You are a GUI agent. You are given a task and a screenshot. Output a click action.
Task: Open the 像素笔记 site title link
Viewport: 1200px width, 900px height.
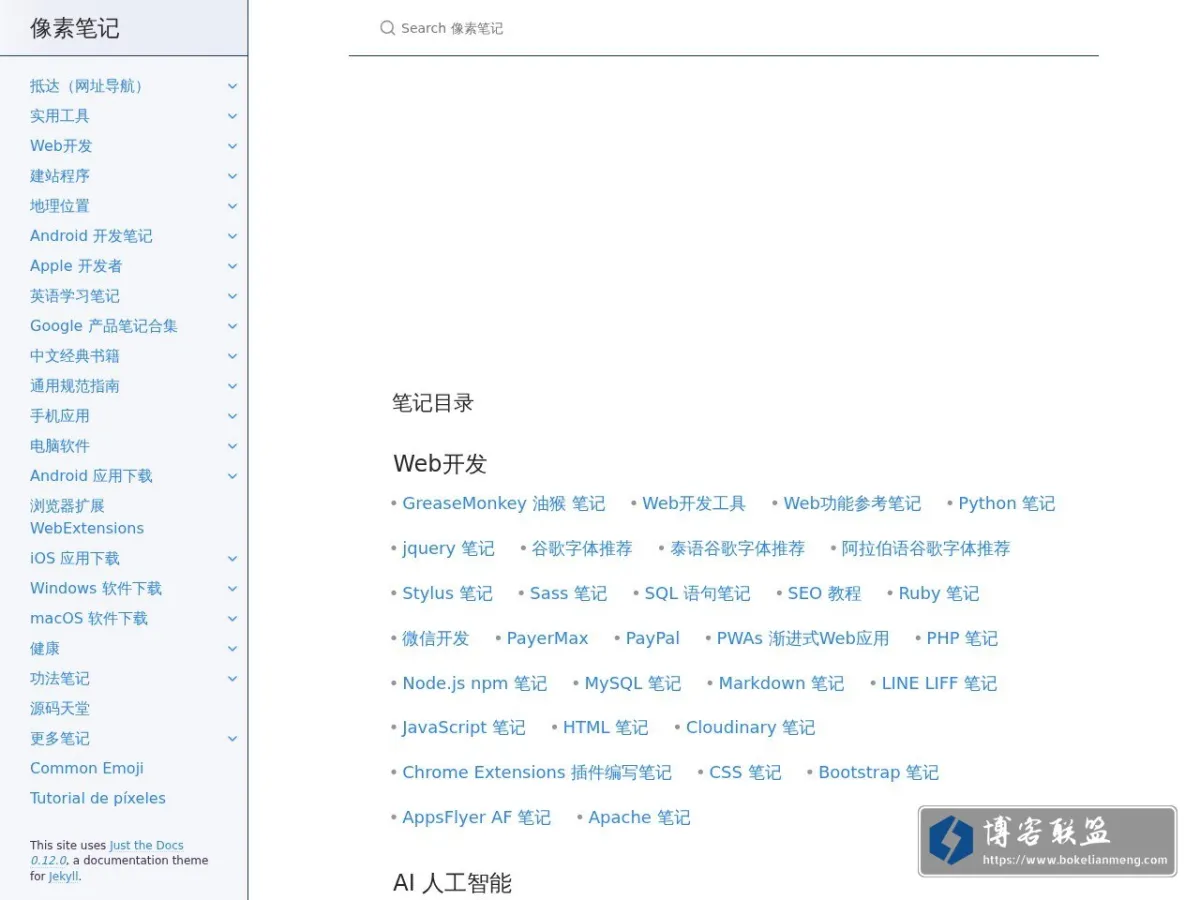(x=75, y=28)
